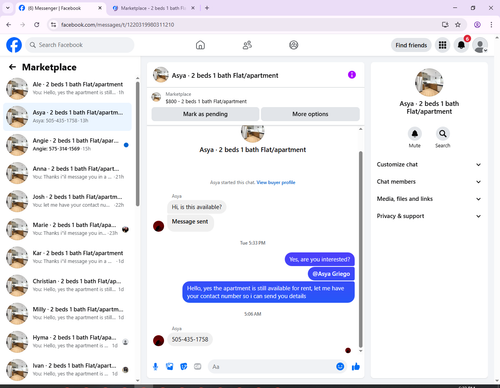Open Christian's apartment conversation
Viewport: 500px width, 388px height.
[x=67, y=285]
